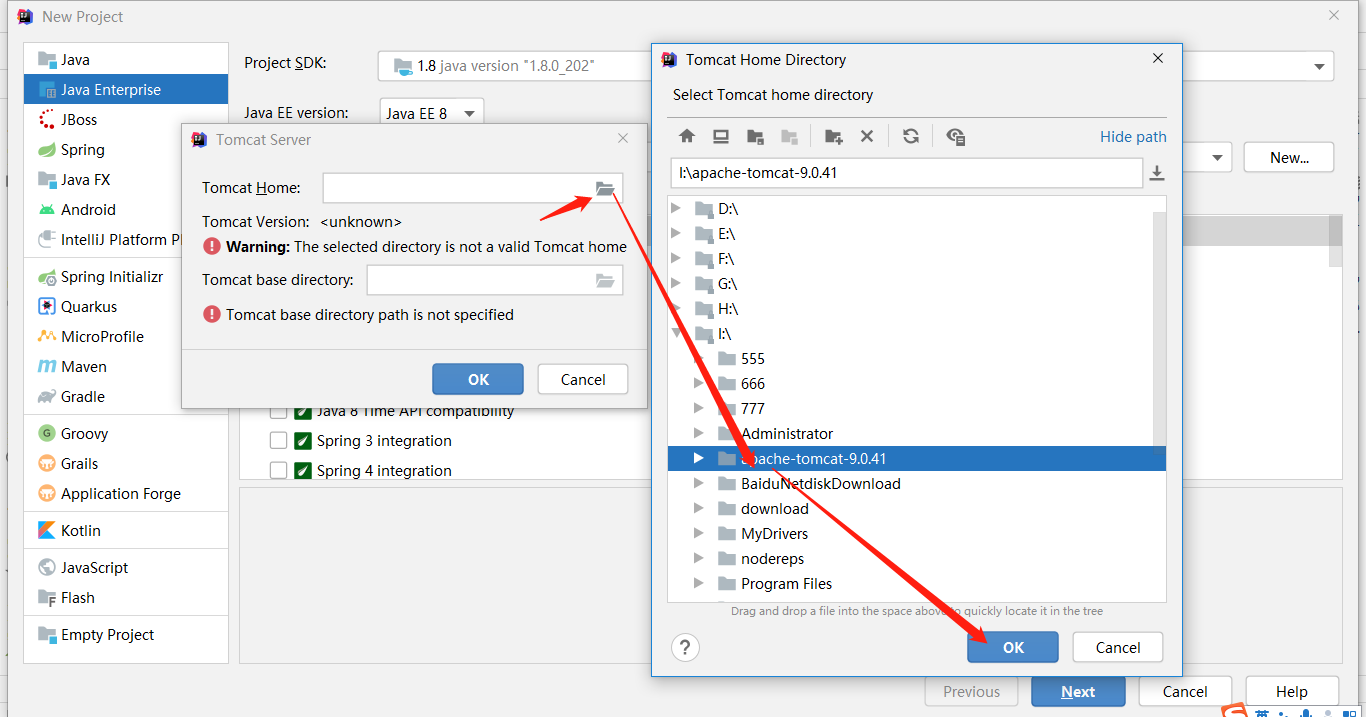Select JavaScript project type
Image resolution: width=1366 pixels, height=717 pixels.
(x=126, y=568)
